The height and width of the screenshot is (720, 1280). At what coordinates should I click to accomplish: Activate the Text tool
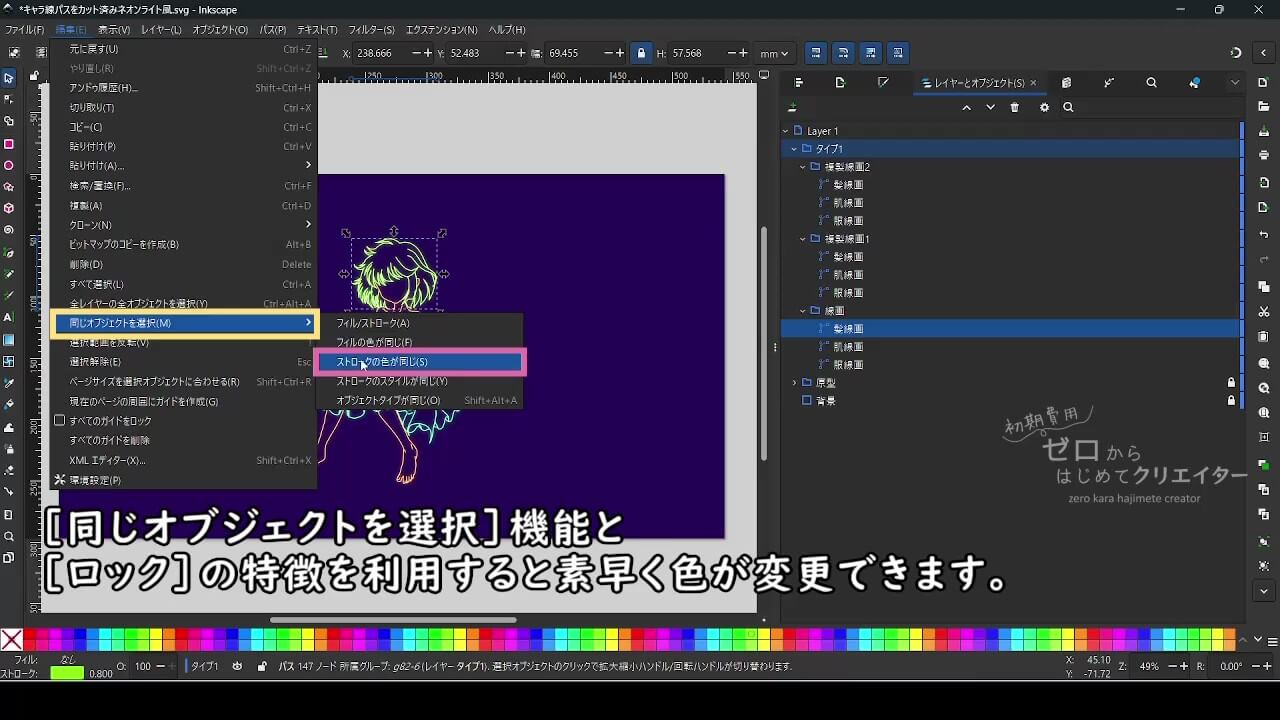[10, 316]
